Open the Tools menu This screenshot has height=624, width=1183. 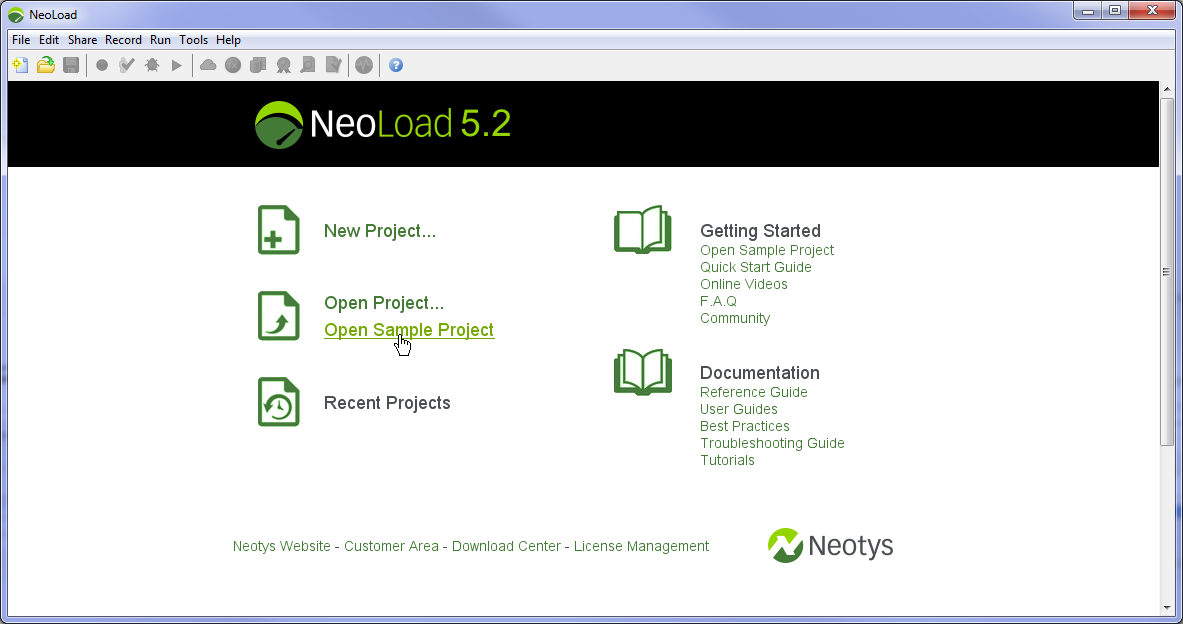point(193,40)
